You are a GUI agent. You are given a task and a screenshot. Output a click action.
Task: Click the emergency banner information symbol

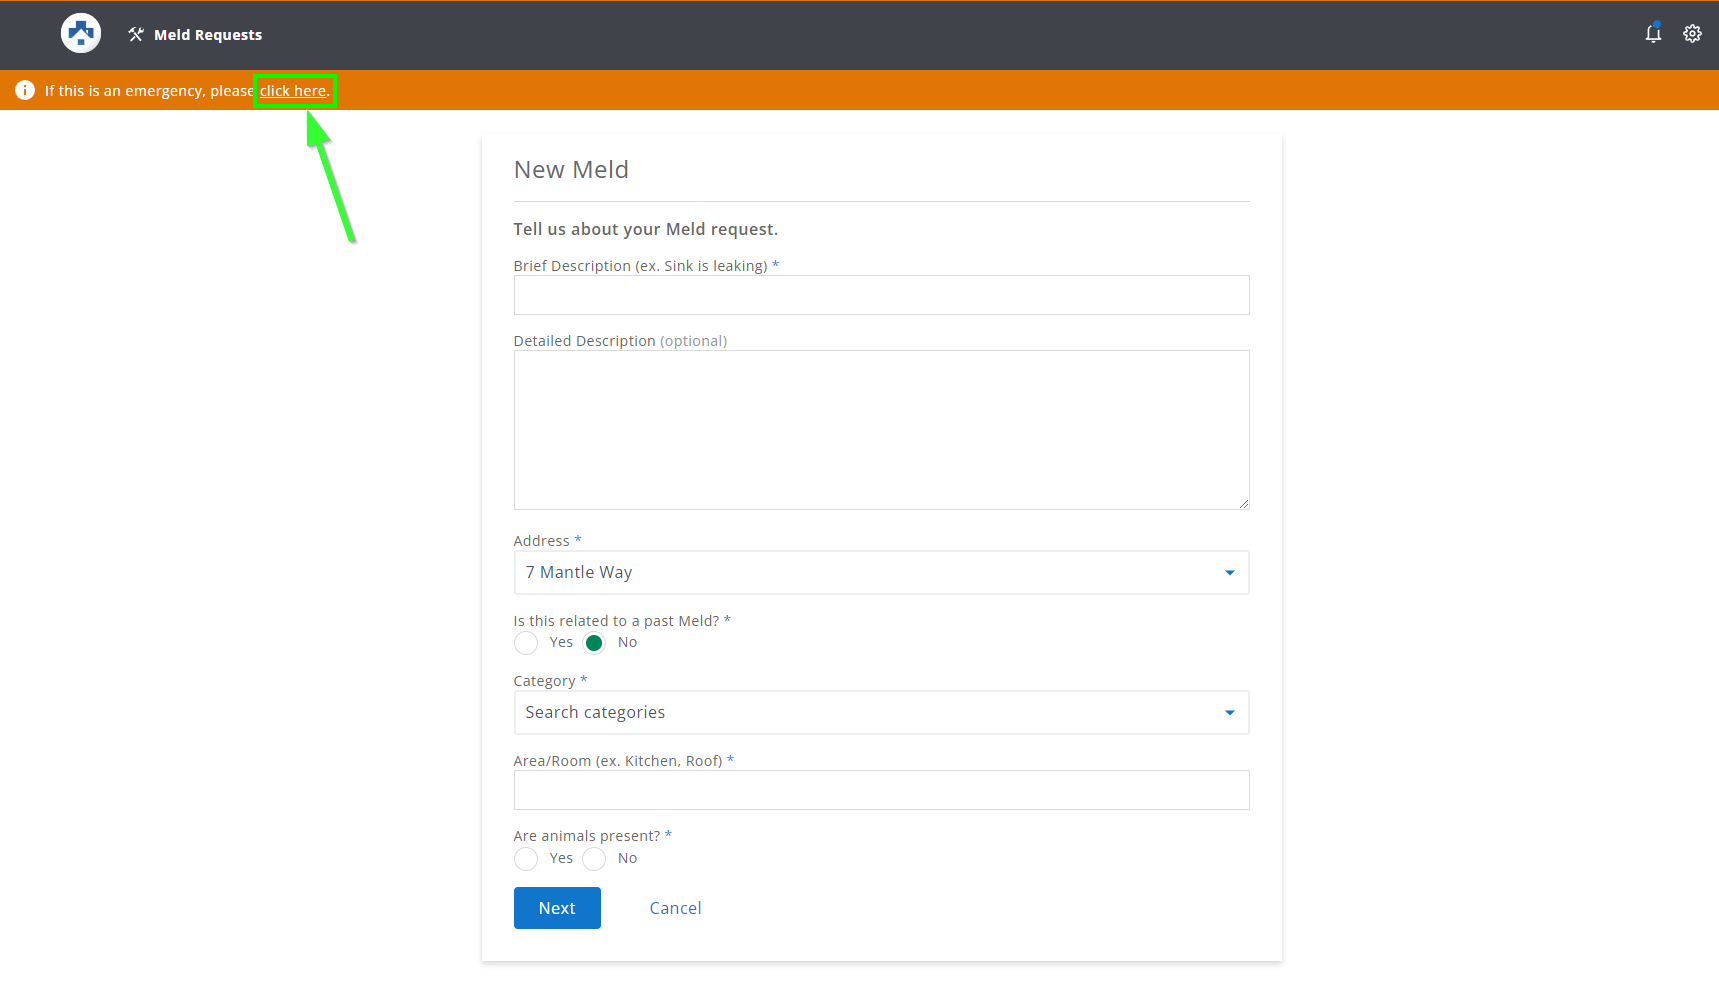[x=24, y=90]
